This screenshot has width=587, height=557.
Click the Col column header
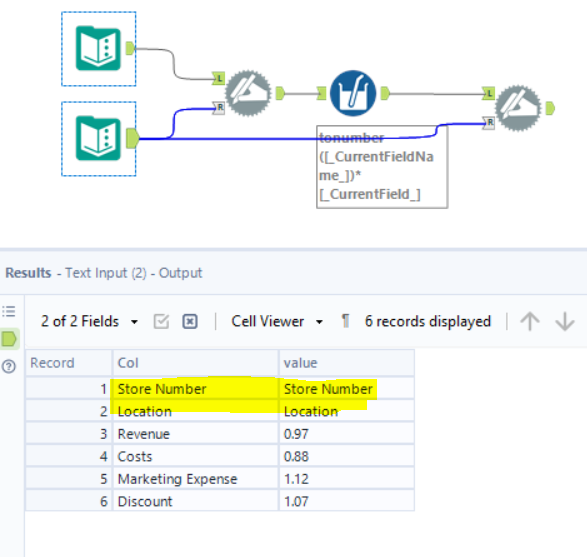coord(195,363)
